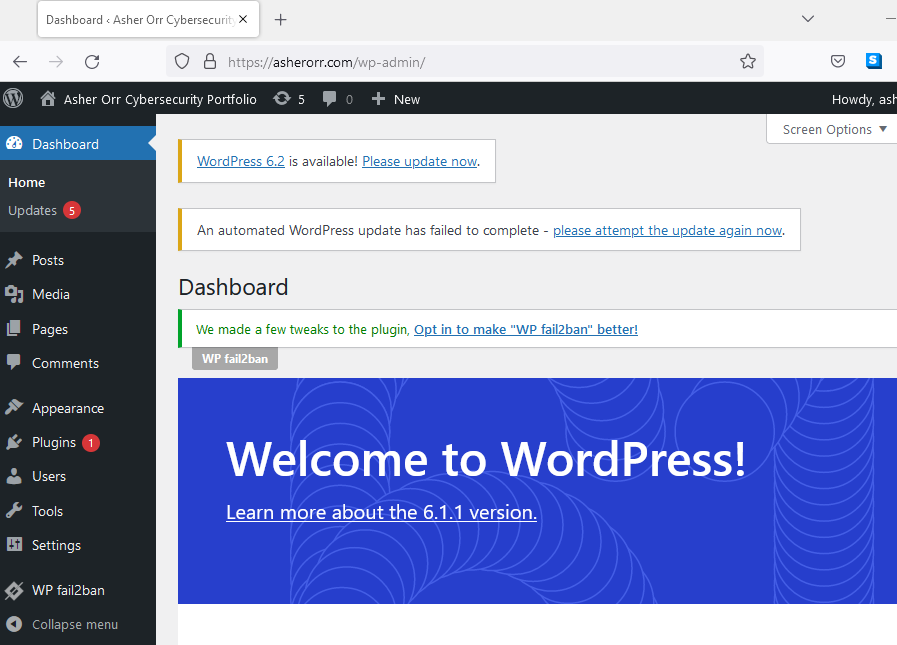Bookmark this page with star icon

point(748,61)
